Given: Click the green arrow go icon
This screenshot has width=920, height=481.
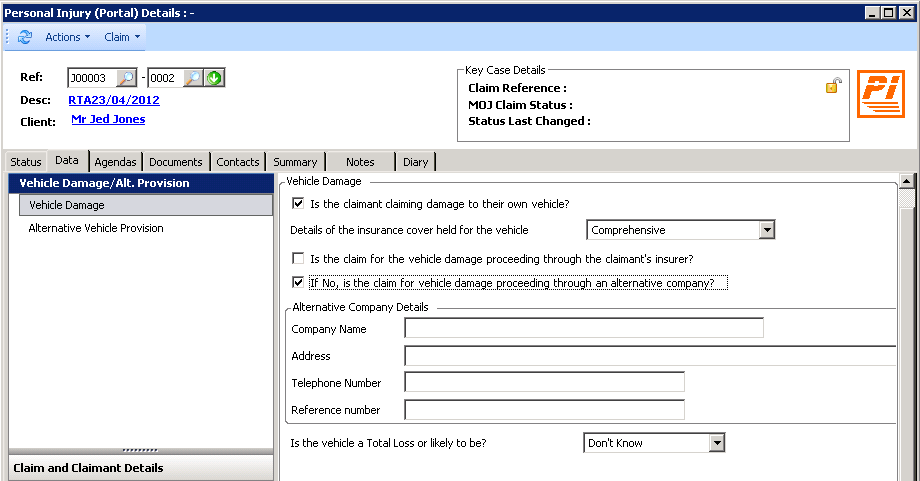Looking at the screenshot, I should [x=214, y=77].
